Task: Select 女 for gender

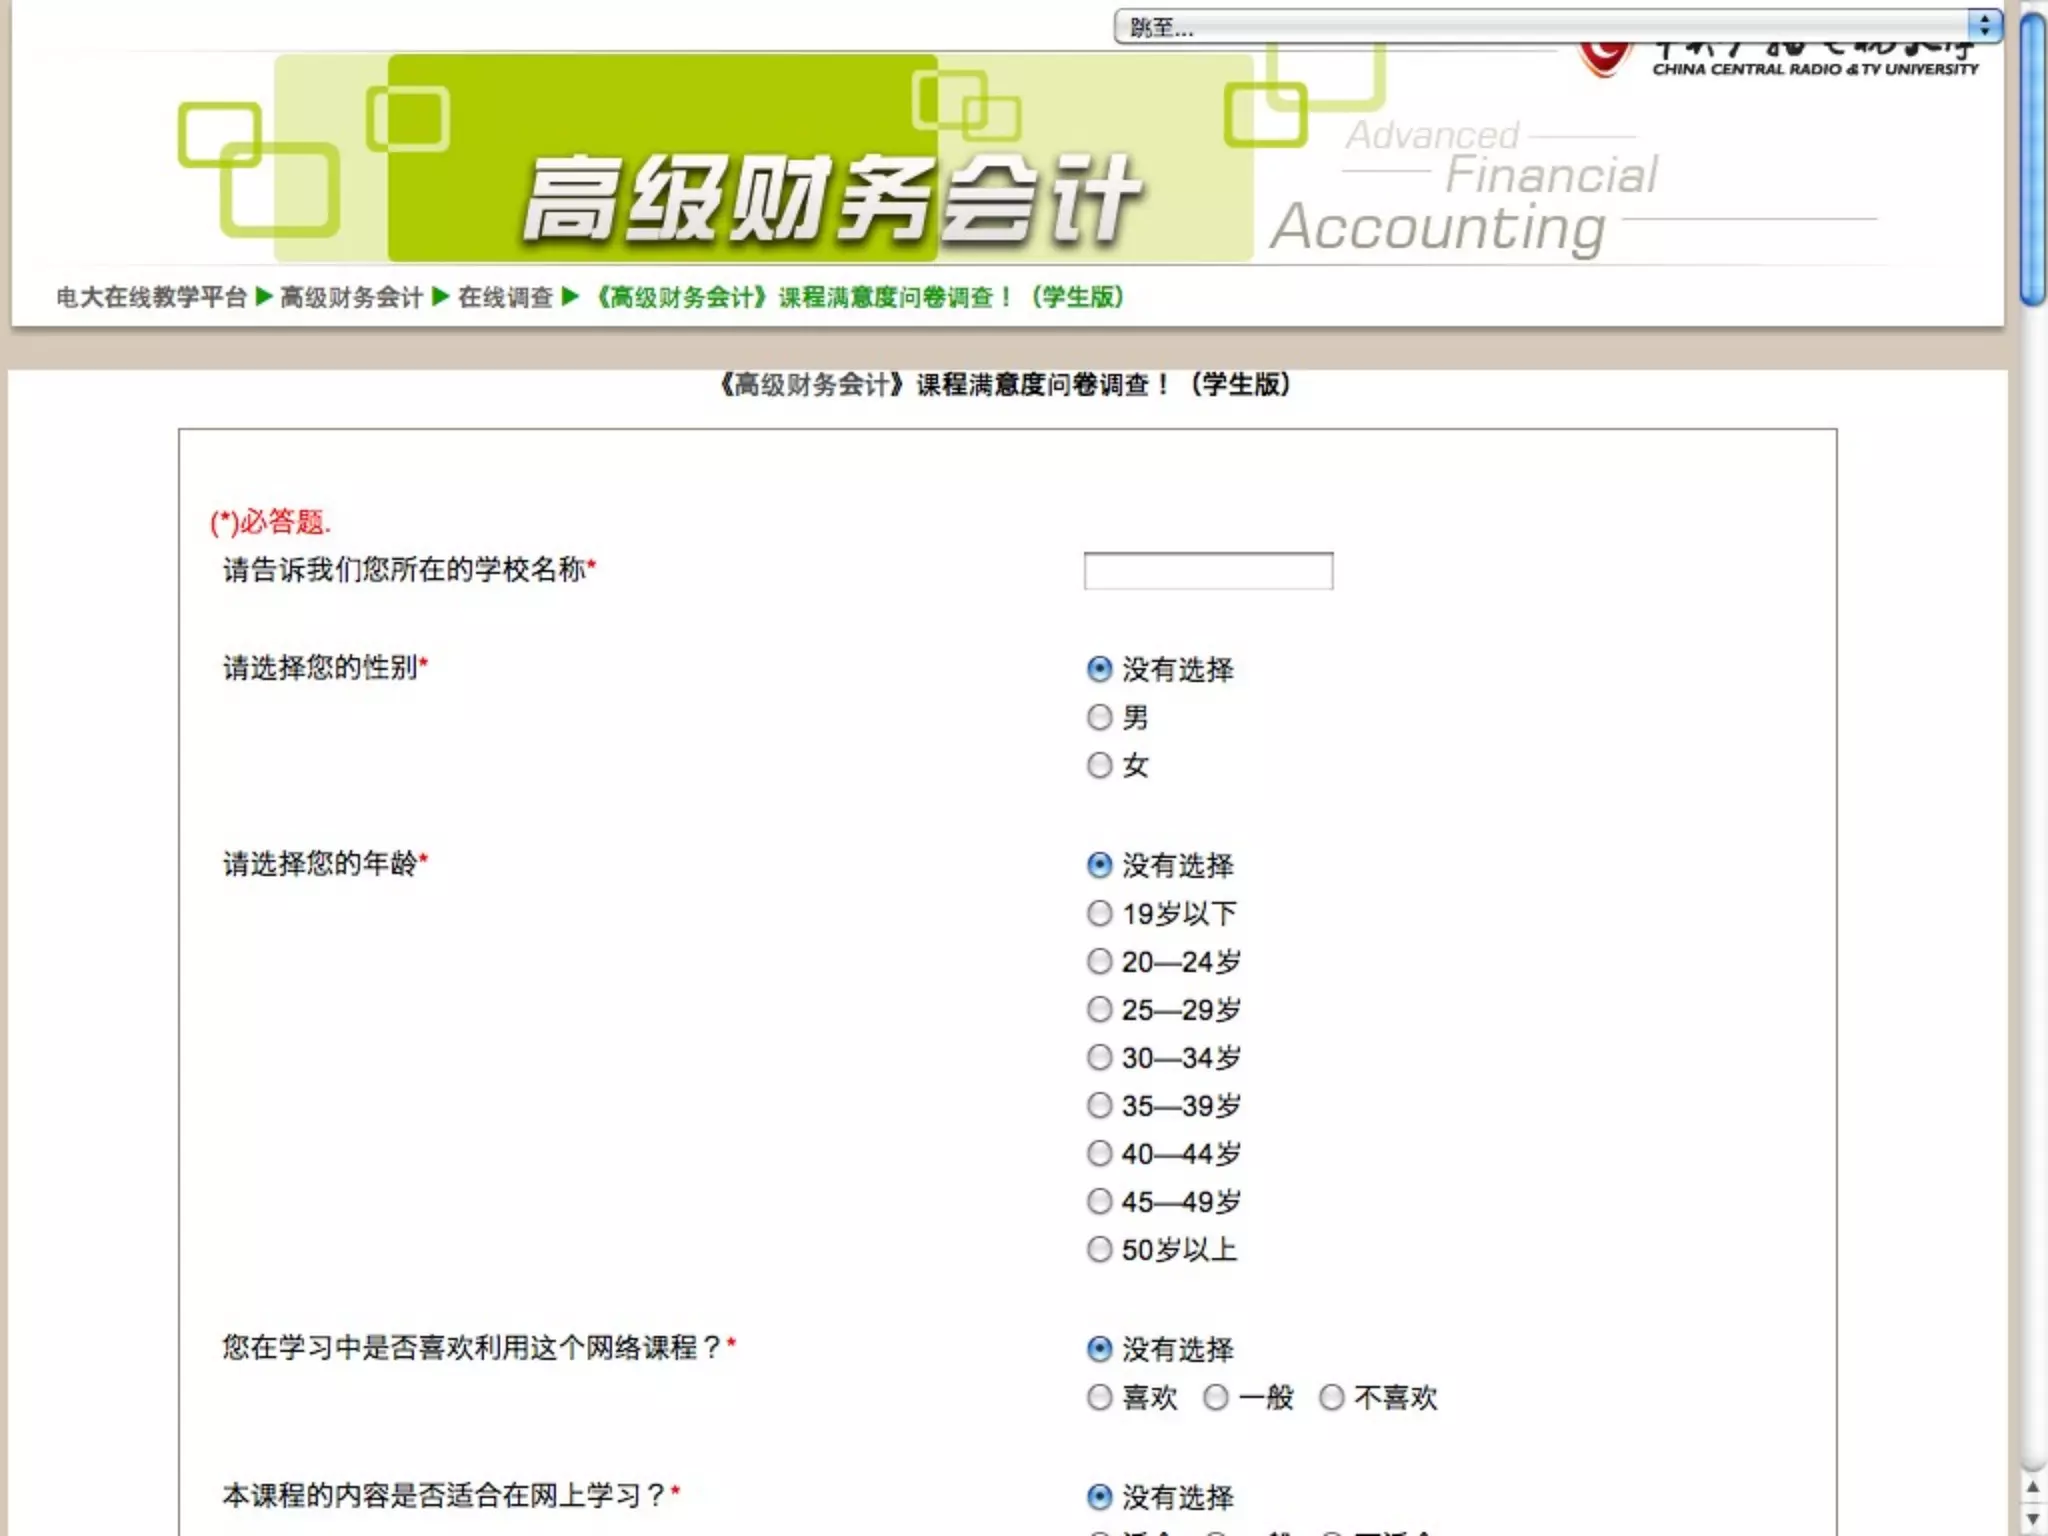Action: (x=1099, y=765)
